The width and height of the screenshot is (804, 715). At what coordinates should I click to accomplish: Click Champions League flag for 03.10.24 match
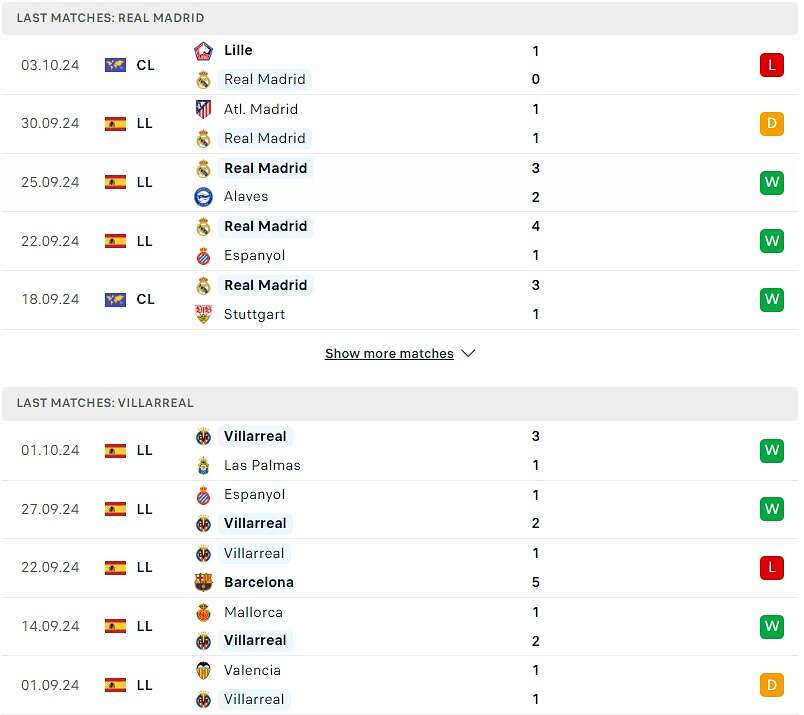[115, 65]
